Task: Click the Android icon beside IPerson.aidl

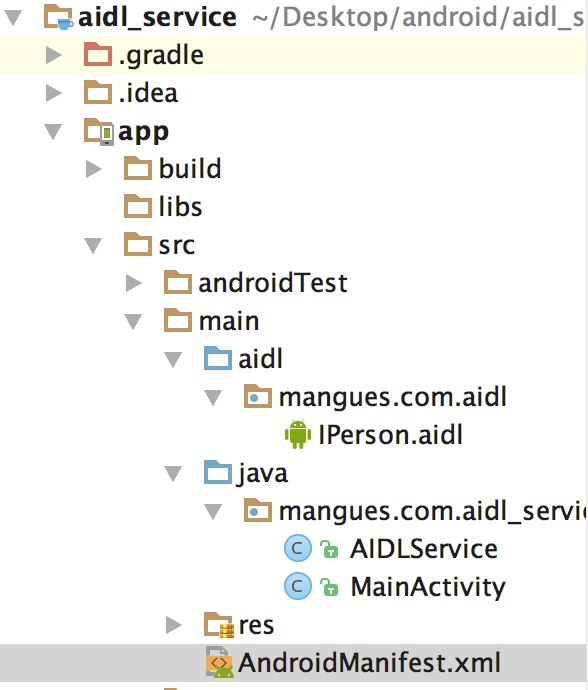Action: pyautogui.click(x=298, y=434)
